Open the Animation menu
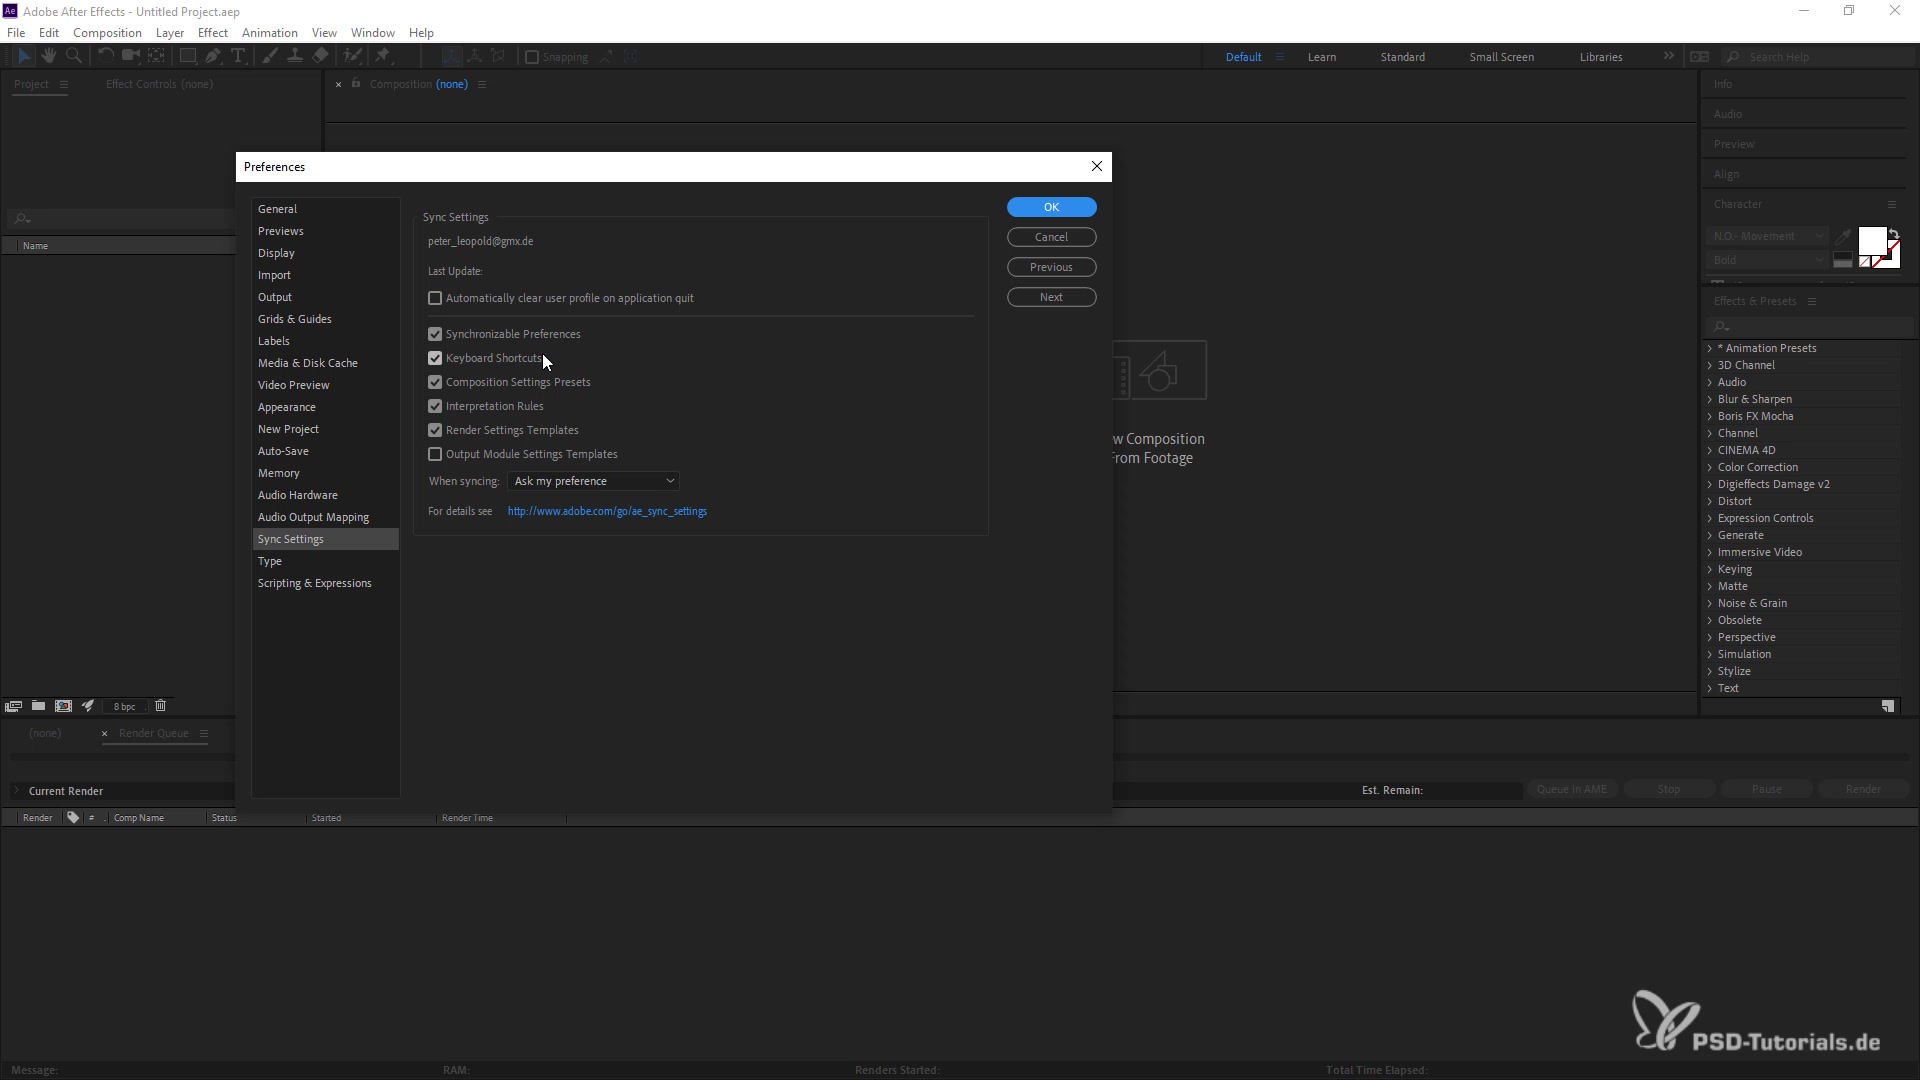Image resolution: width=1920 pixels, height=1080 pixels. [269, 33]
